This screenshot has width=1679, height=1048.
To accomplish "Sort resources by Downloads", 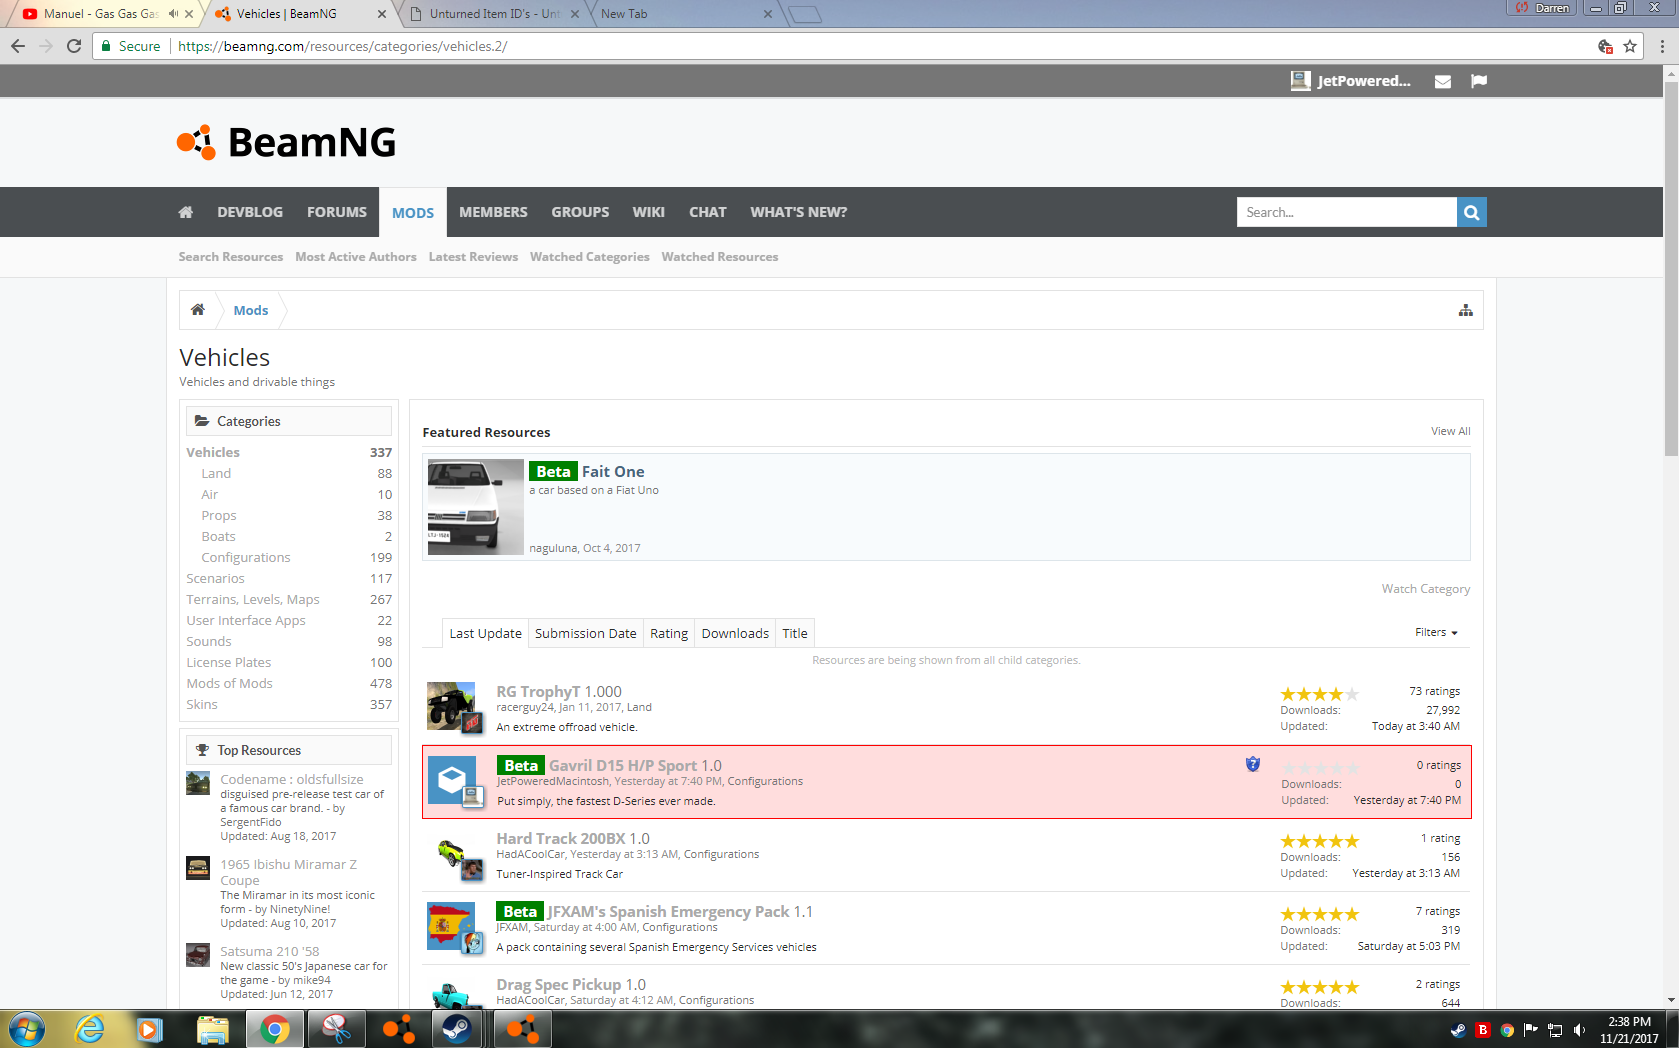I will point(735,633).
